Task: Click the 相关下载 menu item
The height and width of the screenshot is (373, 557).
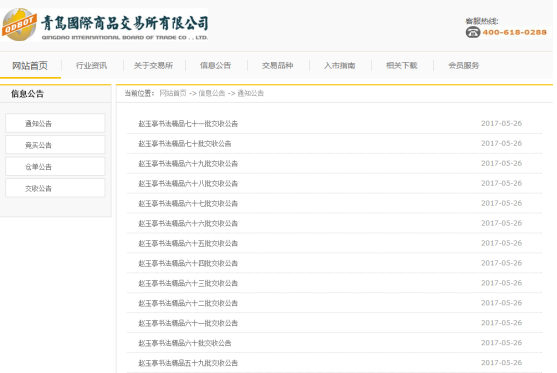Action: 402,66
